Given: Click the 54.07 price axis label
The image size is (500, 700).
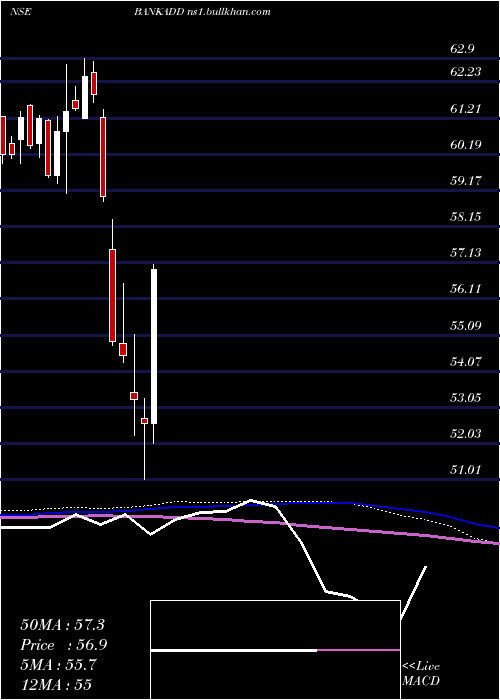Looking at the screenshot, I should click(466, 361).
